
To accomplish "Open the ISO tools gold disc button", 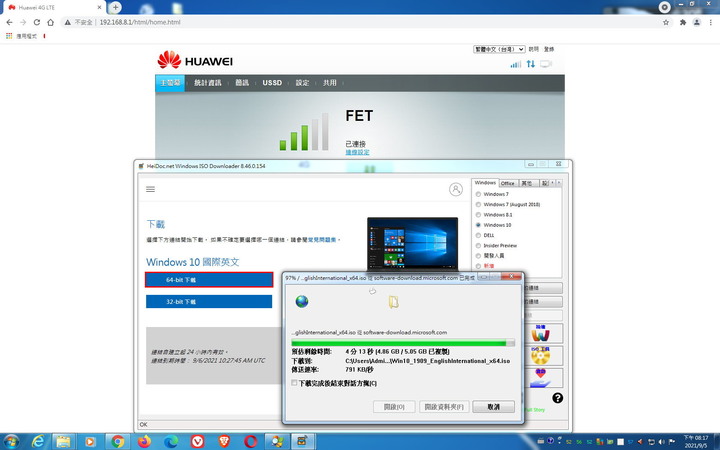I will tap(540, 355).
